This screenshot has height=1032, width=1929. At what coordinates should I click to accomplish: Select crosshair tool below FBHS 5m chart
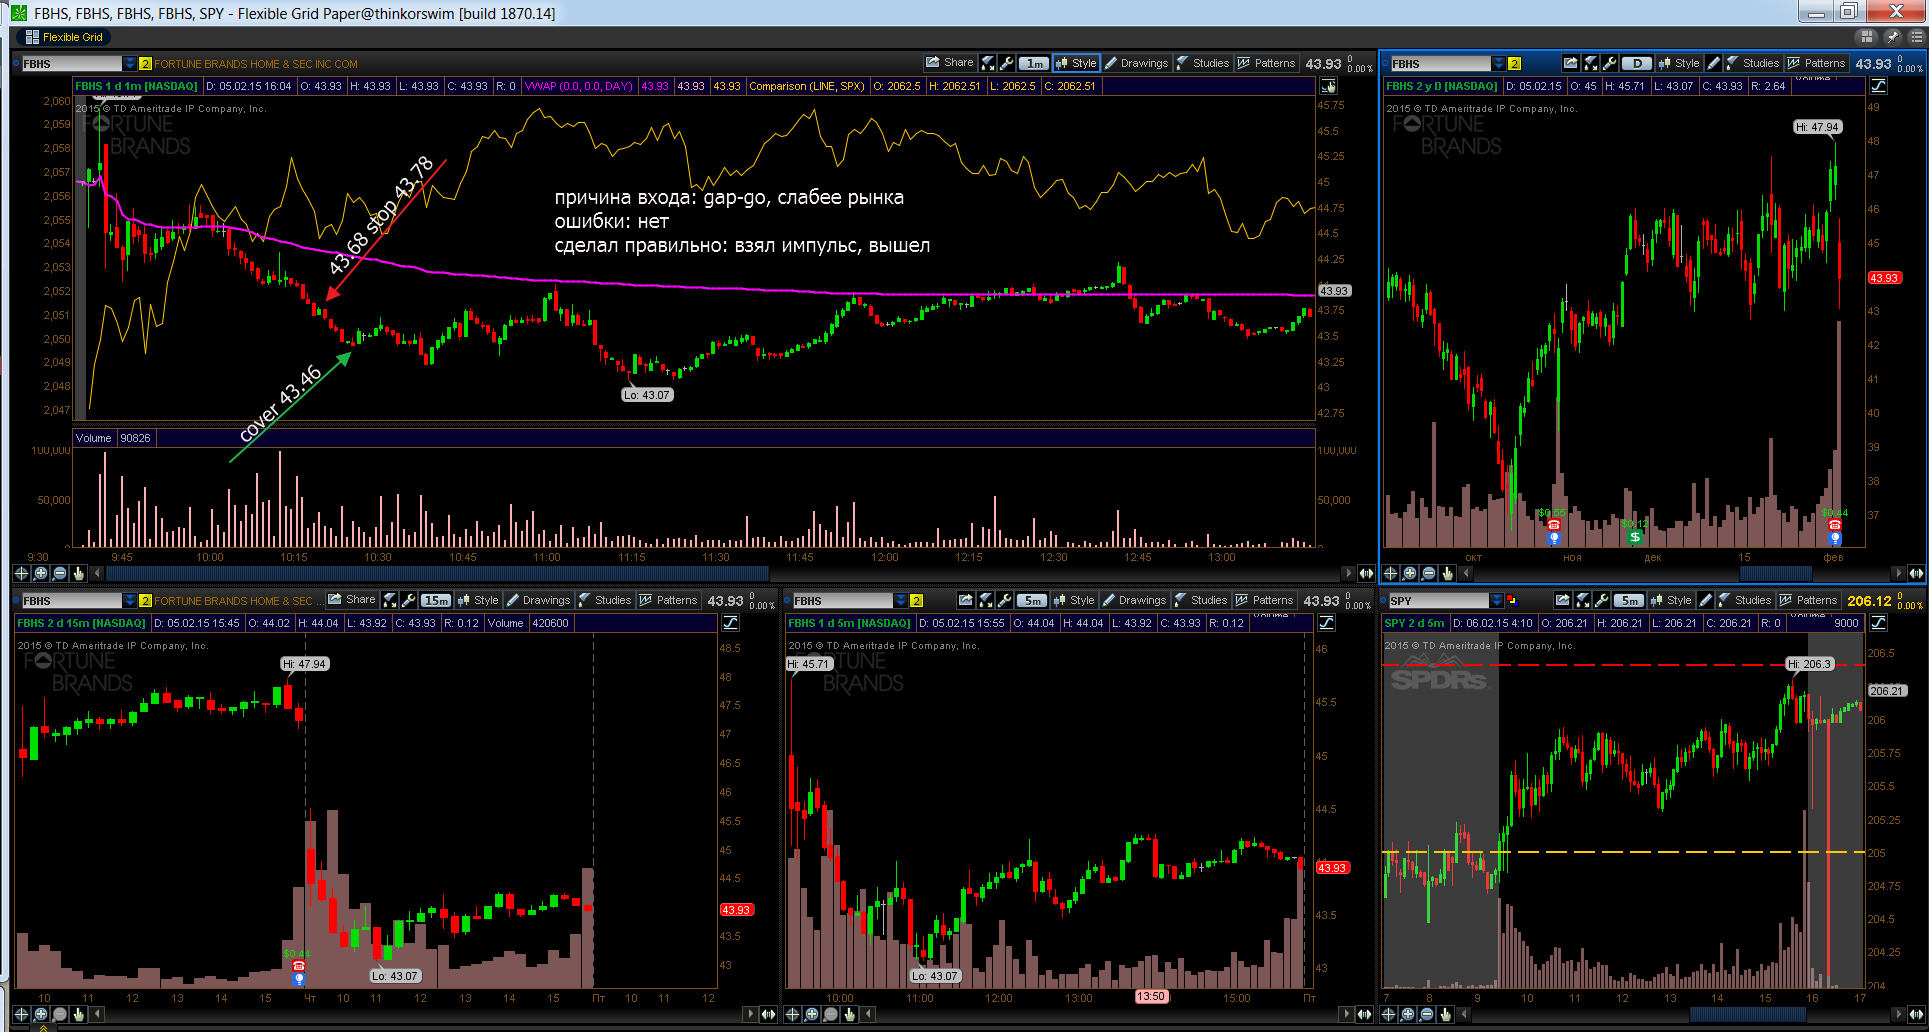click(x=792, y=1014)
